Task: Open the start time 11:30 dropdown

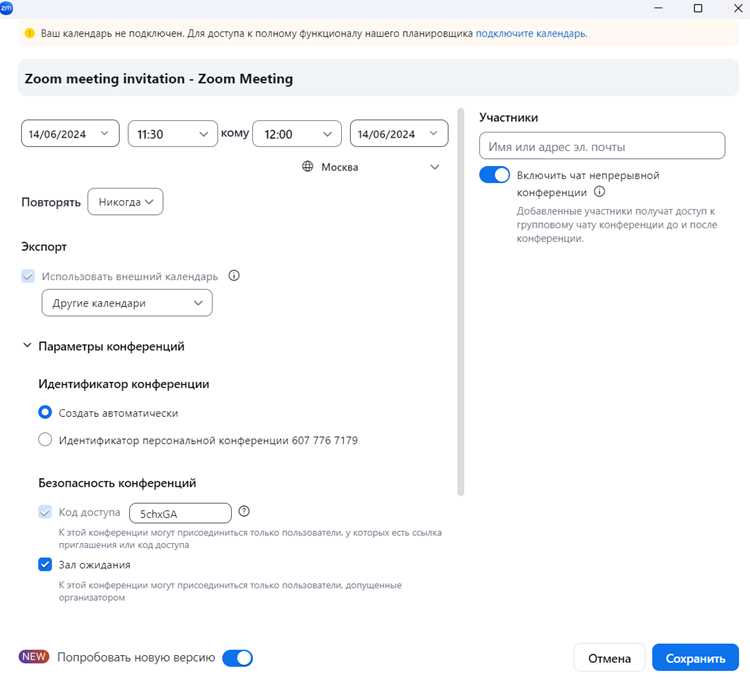Action: [x=173, y=133]
